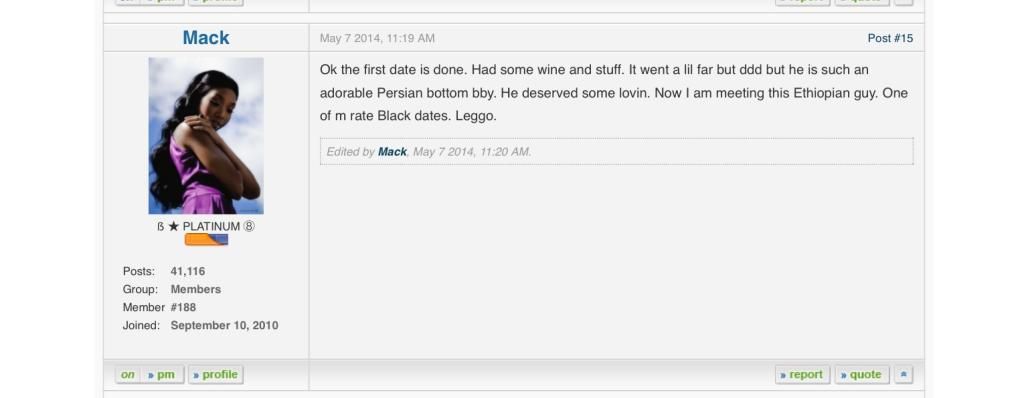Click the previous post's report button
Viewport: 1024px width, 398px height.
click(x=803, y=1)
